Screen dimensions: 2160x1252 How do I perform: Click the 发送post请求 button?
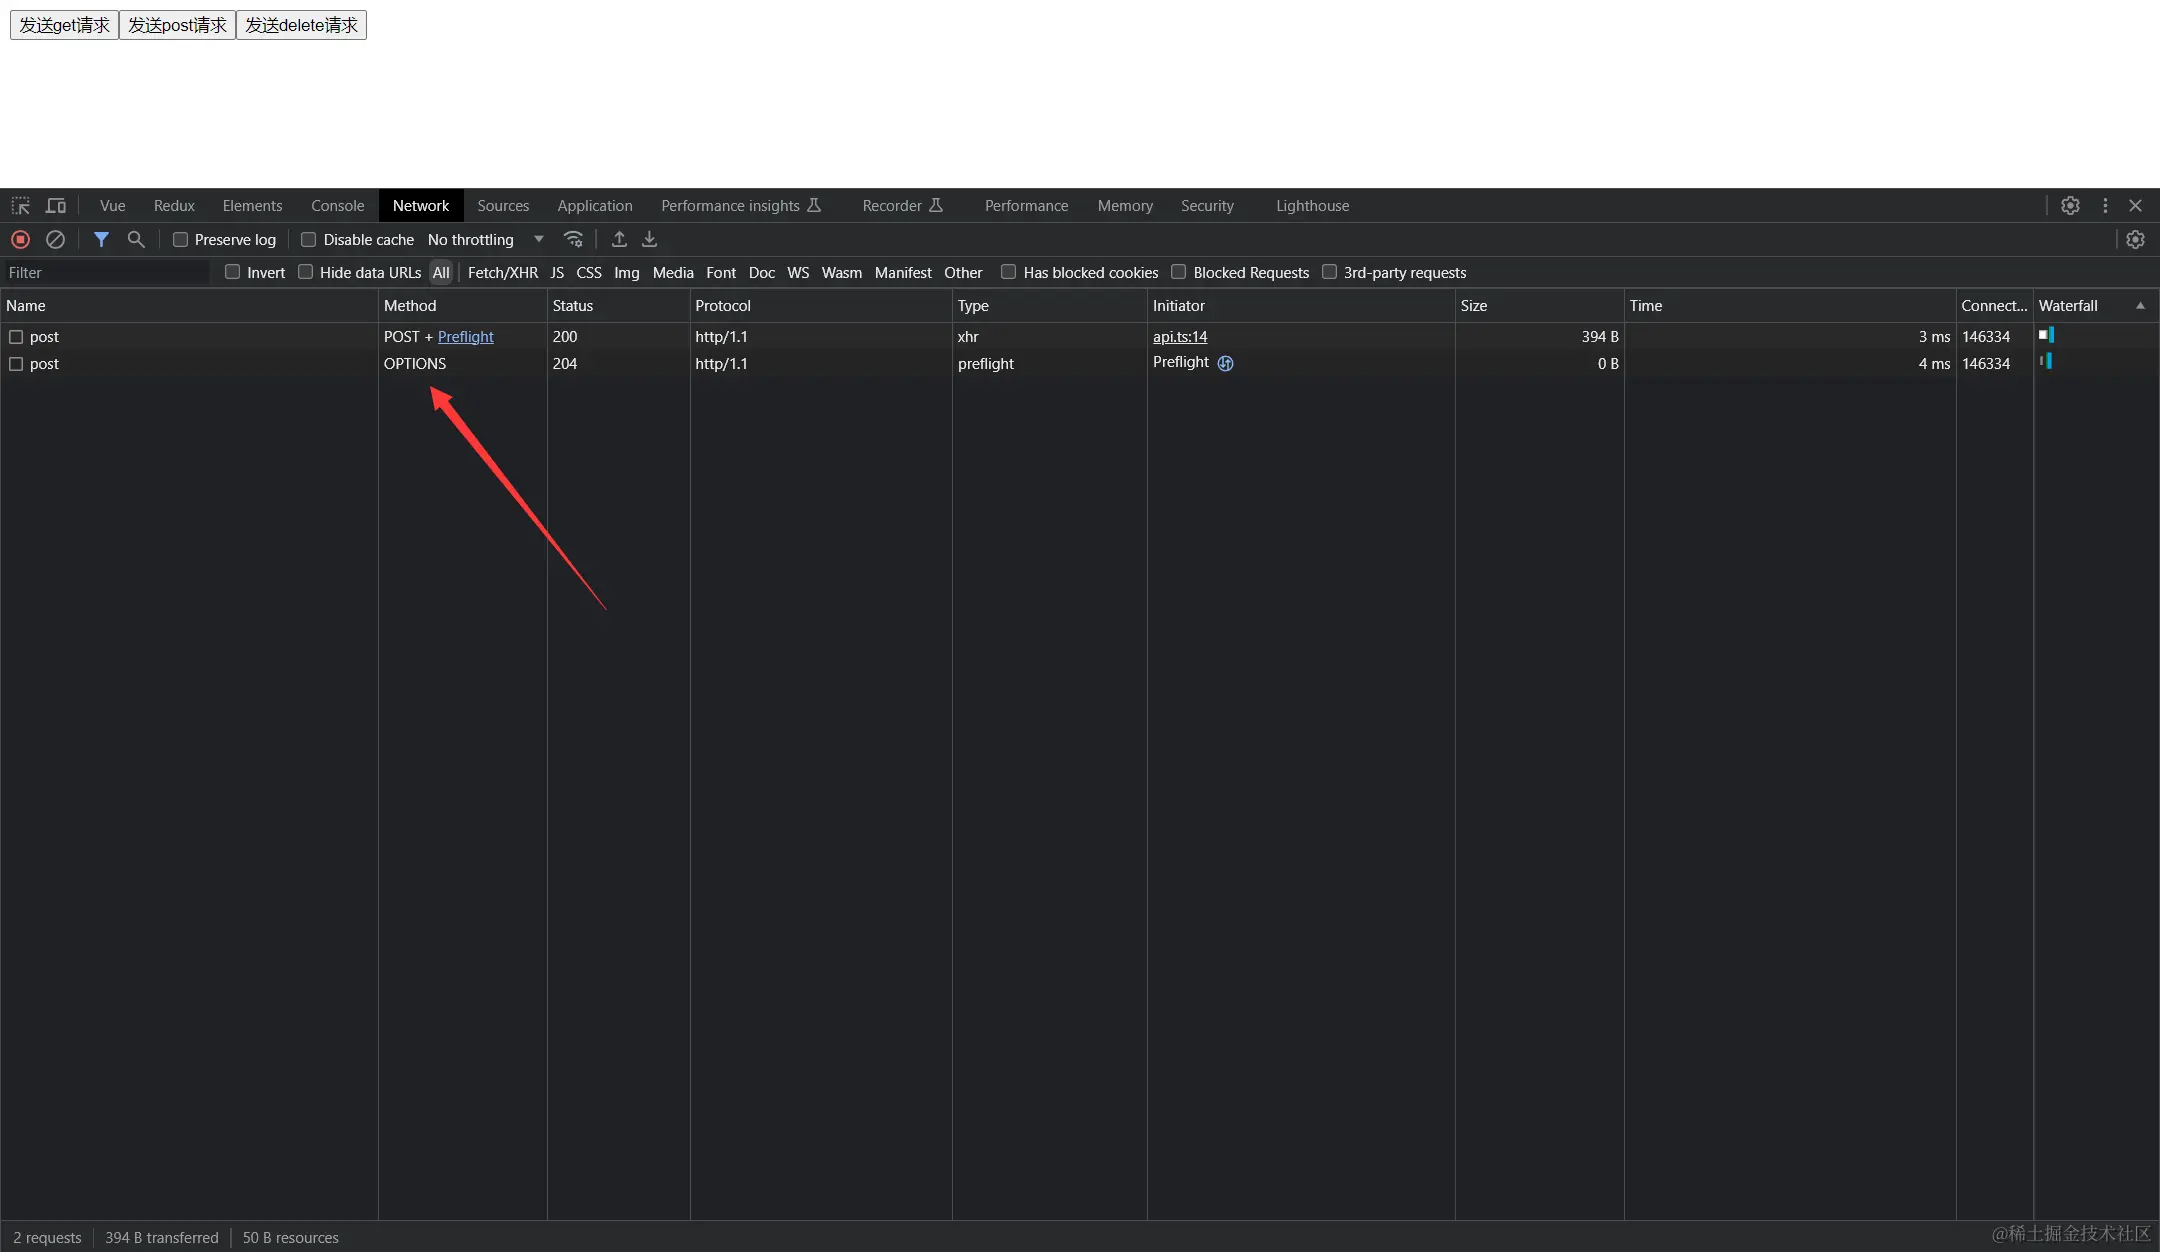tap(177, 25)
